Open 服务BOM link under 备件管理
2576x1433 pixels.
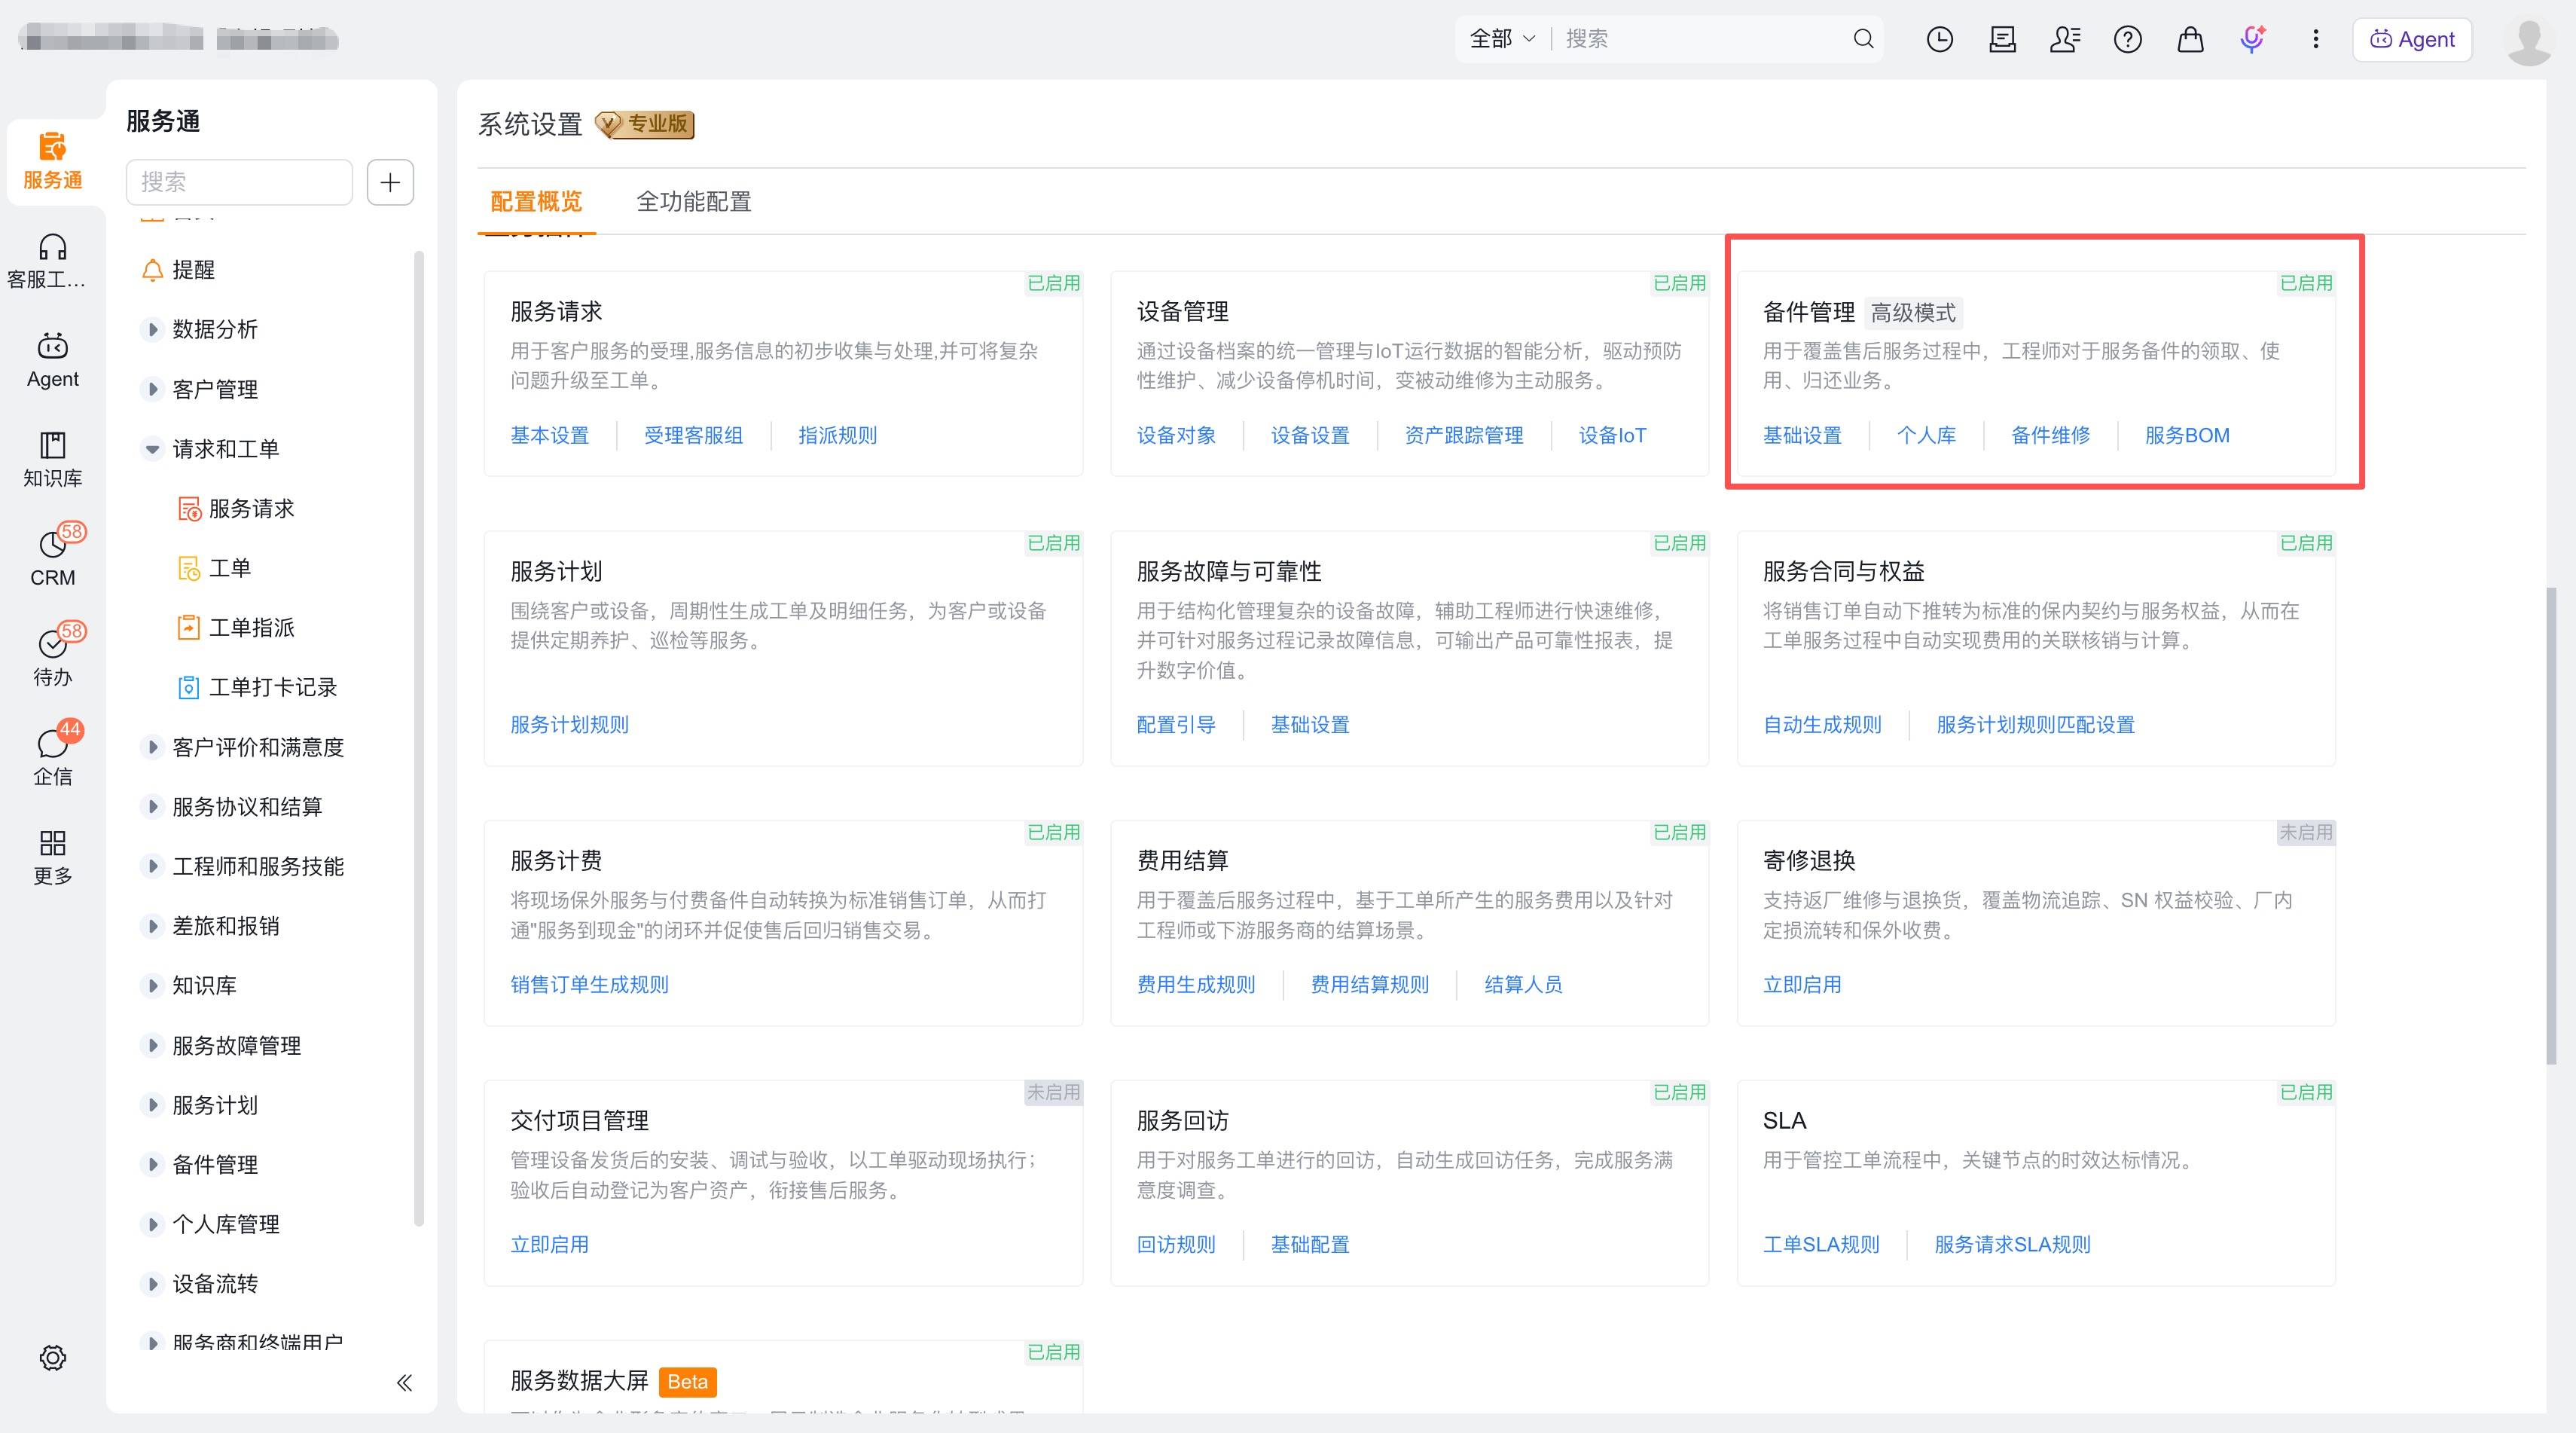coord(2187,436)
